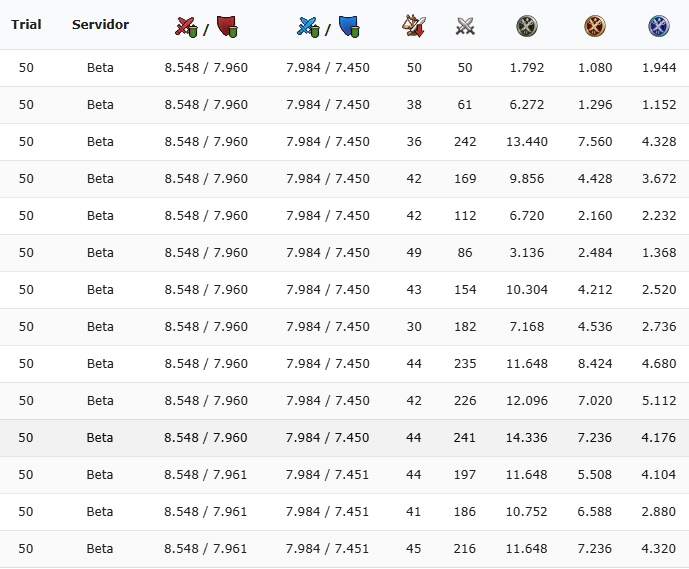Click the blue sword attack icon in header
689x569 pixels.
tap(308, 27)
